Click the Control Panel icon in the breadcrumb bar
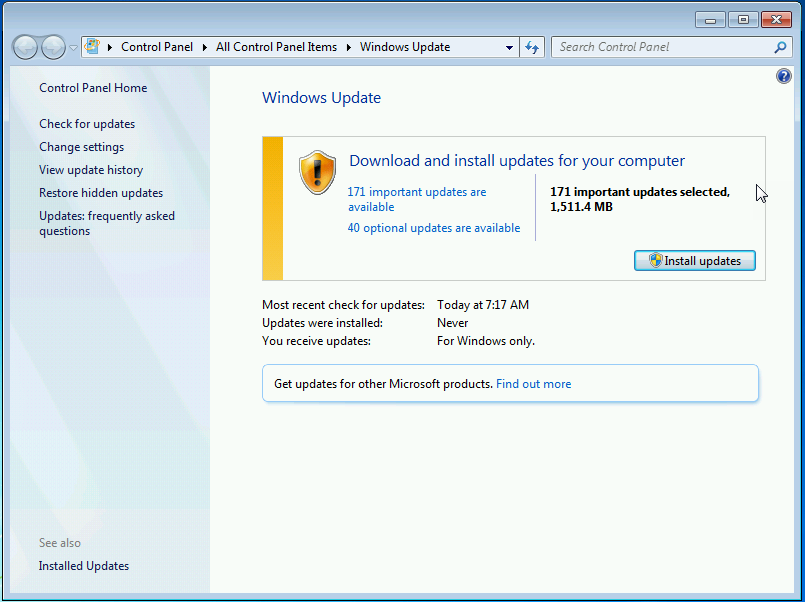This screenshot has height=602, width=805. coord(93,46)
